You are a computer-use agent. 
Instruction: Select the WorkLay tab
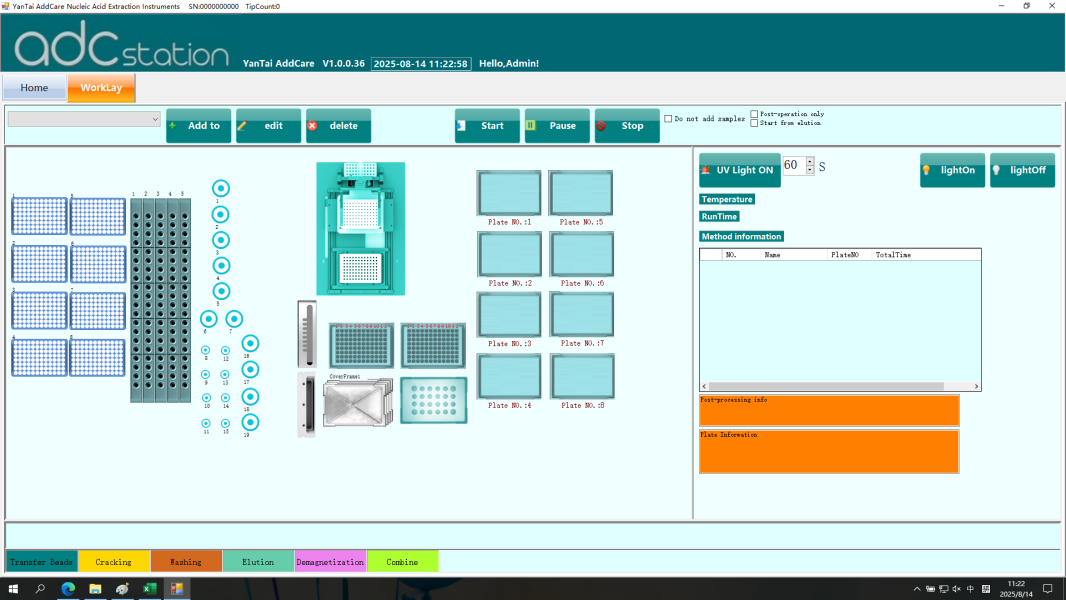(101, 88)
